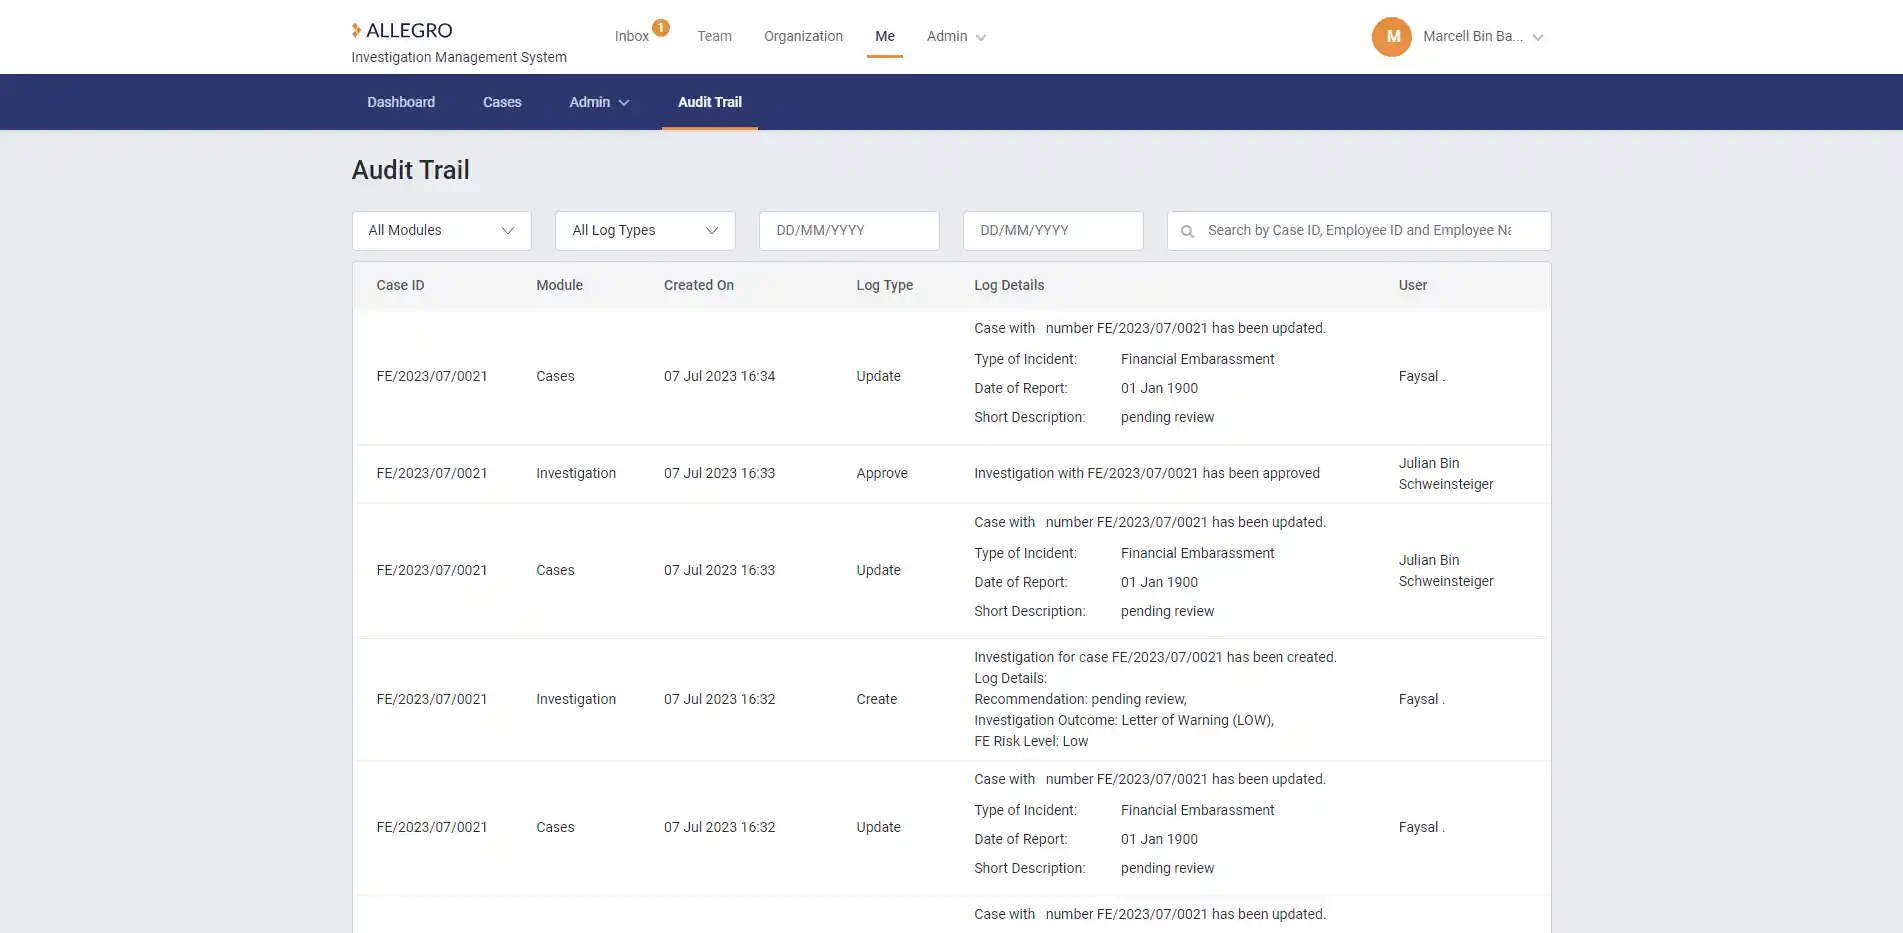Image resolution: width=1903 pixels, height=933 pixels.
Task: Click the Approve log type cell
Action: coord(882,473)
